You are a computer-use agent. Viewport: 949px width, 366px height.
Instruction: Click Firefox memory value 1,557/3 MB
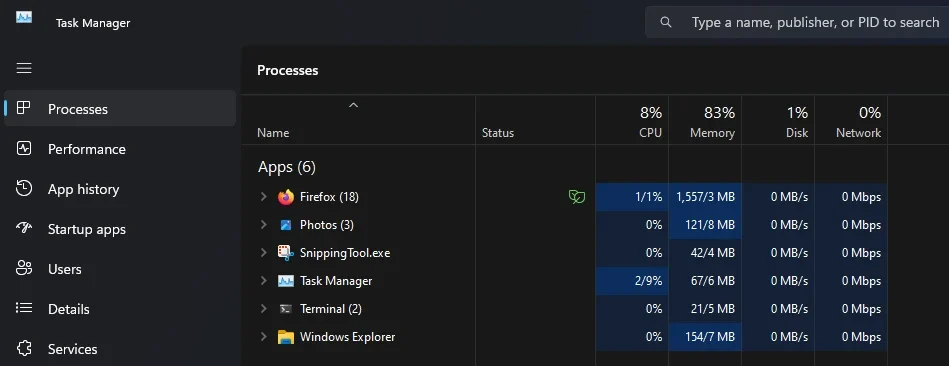pos(705,197)
